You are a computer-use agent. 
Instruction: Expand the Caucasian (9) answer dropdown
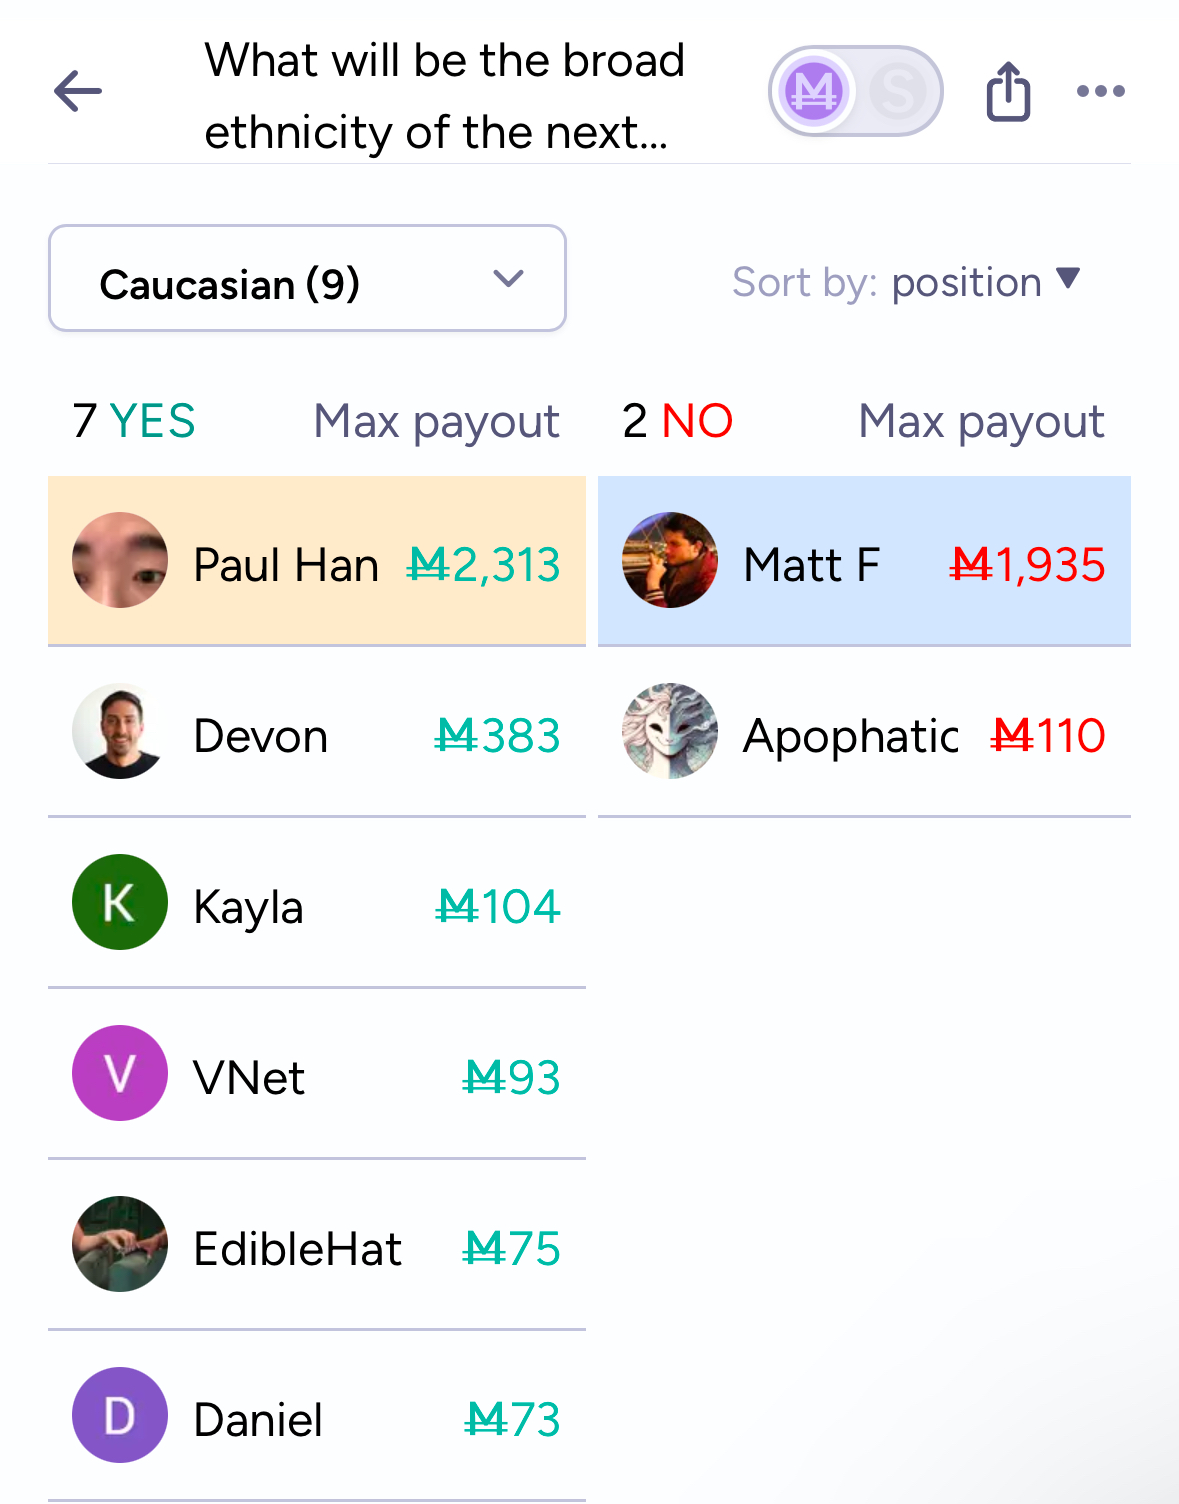coord(307,279)
